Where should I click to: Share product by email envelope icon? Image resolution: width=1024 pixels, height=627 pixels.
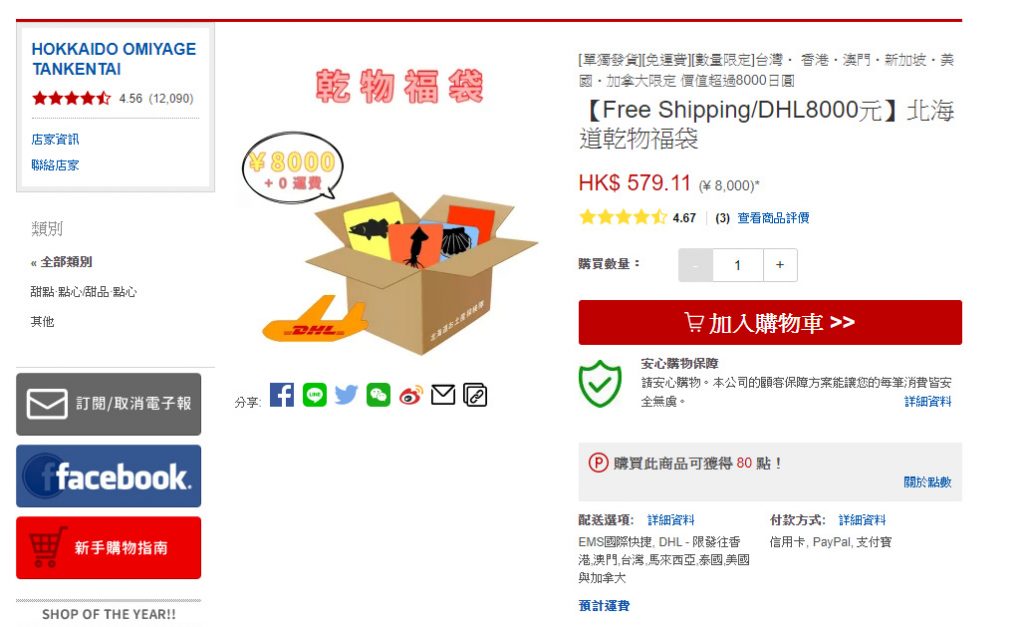point(443,395)
